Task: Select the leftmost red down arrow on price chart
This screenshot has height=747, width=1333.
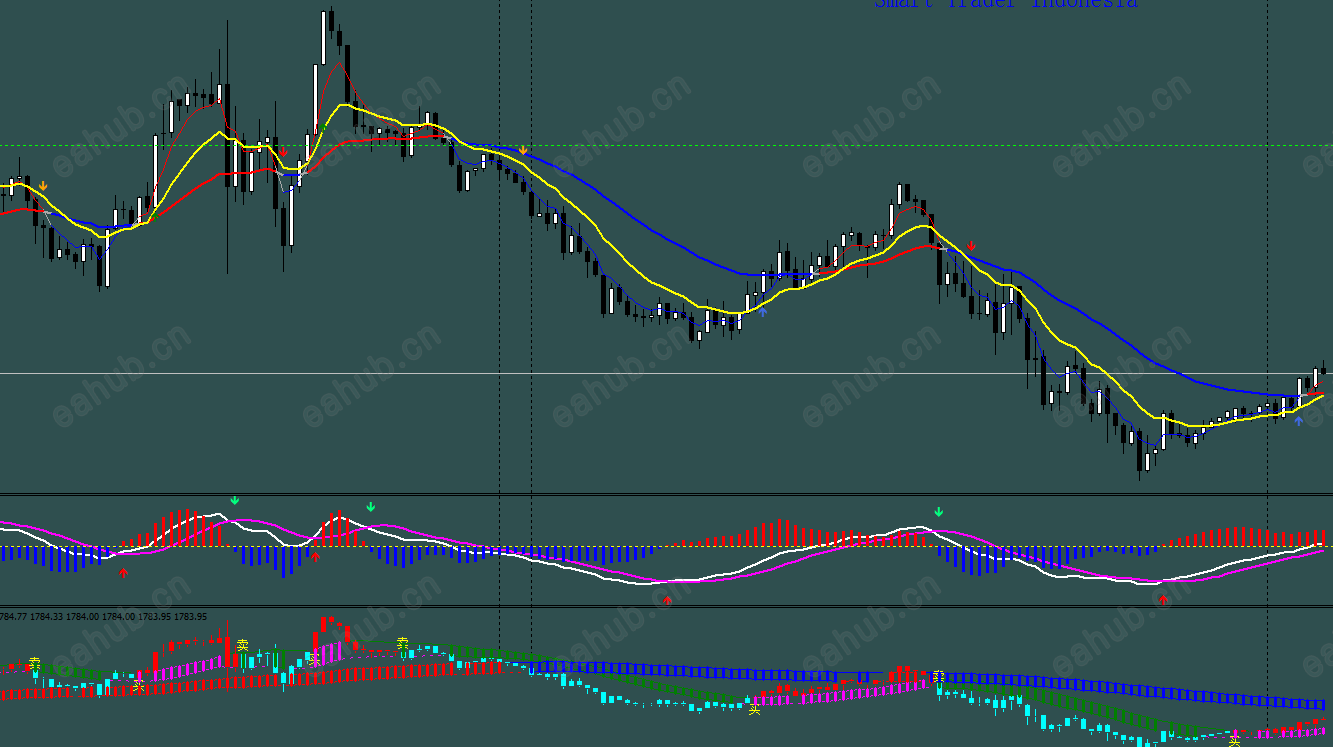Action: point(284,153)
